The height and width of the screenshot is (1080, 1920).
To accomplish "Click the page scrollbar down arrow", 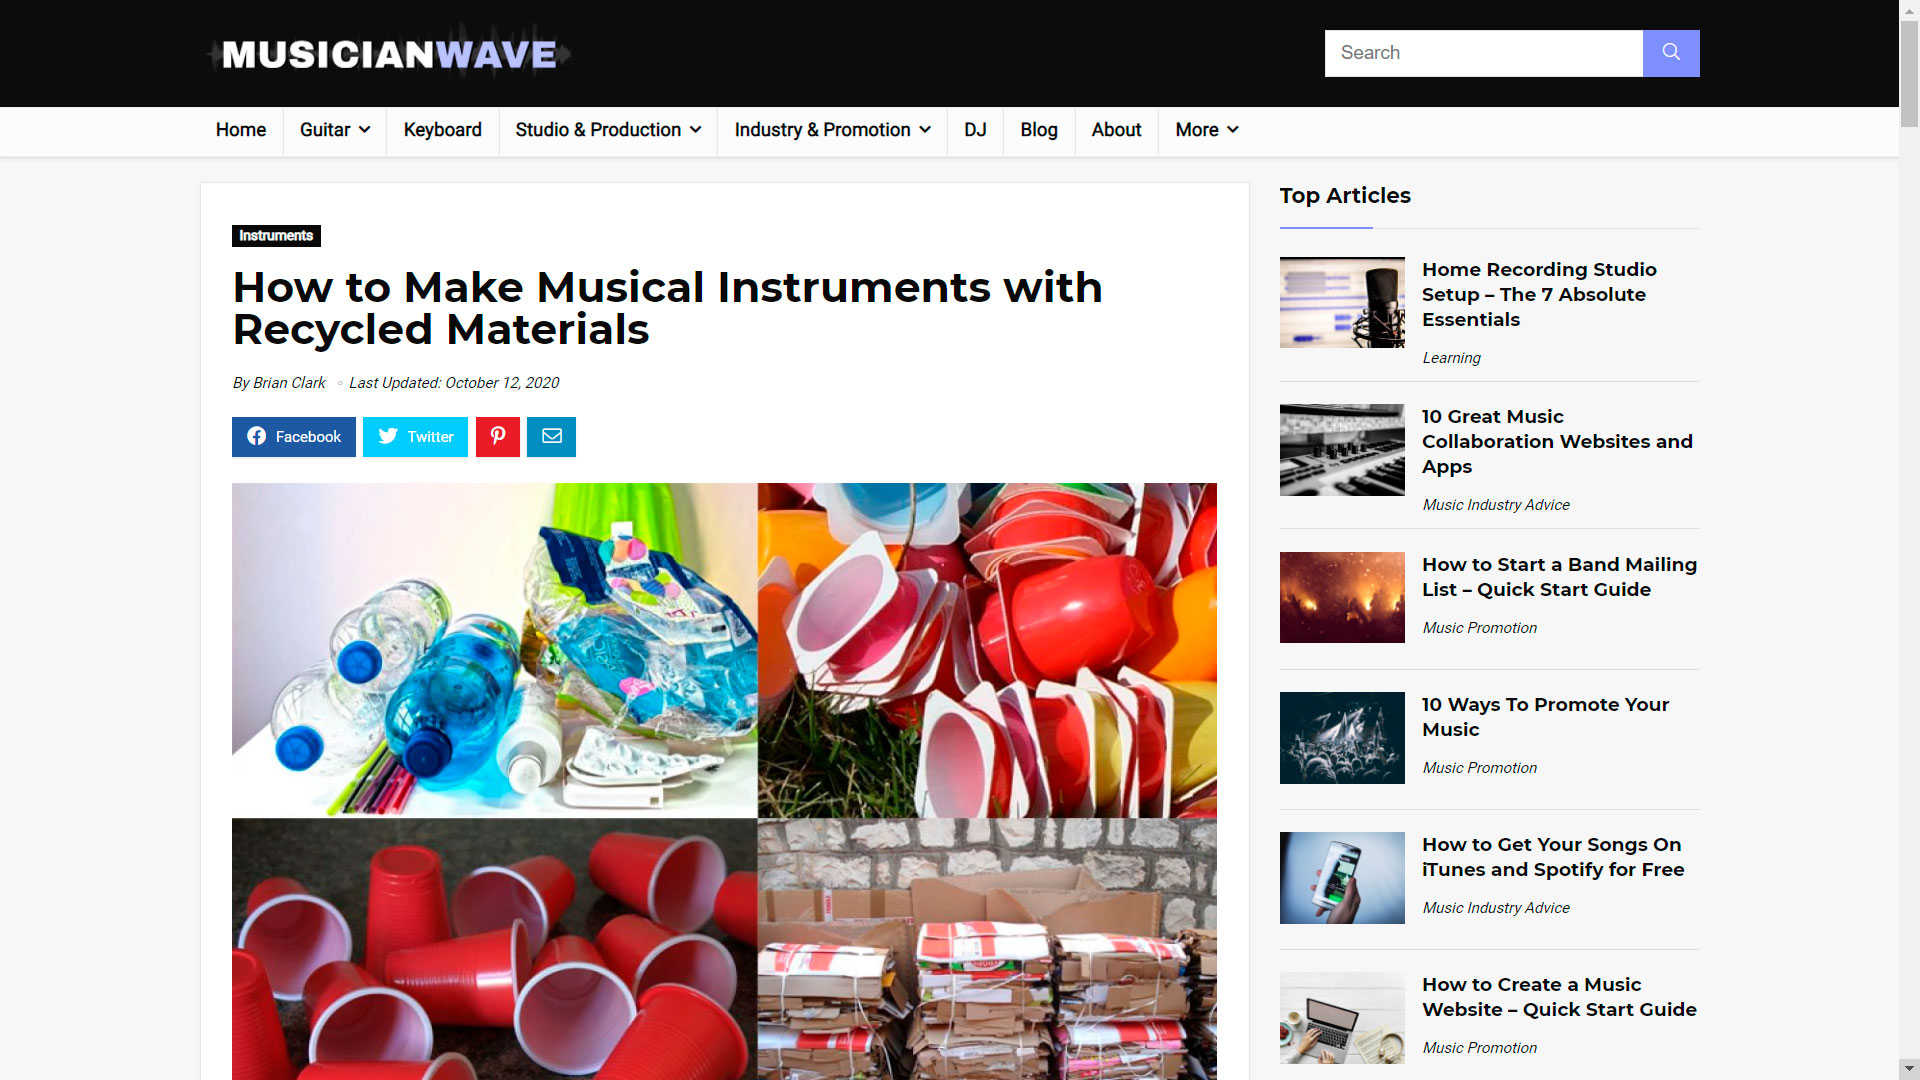I will click(1909, 1069).
